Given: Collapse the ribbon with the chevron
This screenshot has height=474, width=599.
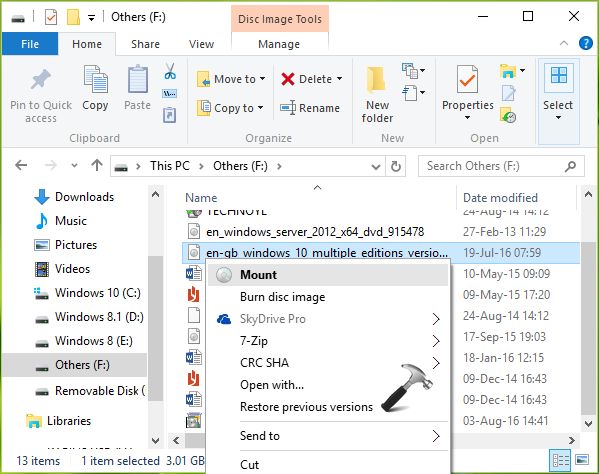Looking at the screenshot, I should tap(564, 43).
